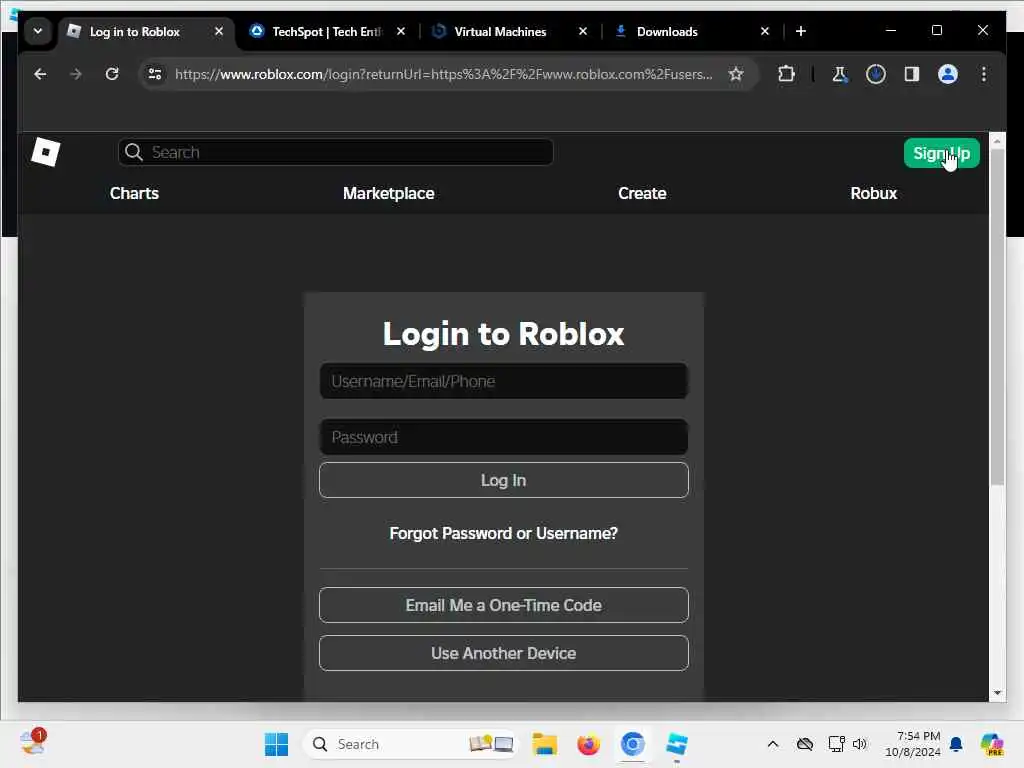Click Use Another Device button
1024x768 pixels.
click(504, 653)
